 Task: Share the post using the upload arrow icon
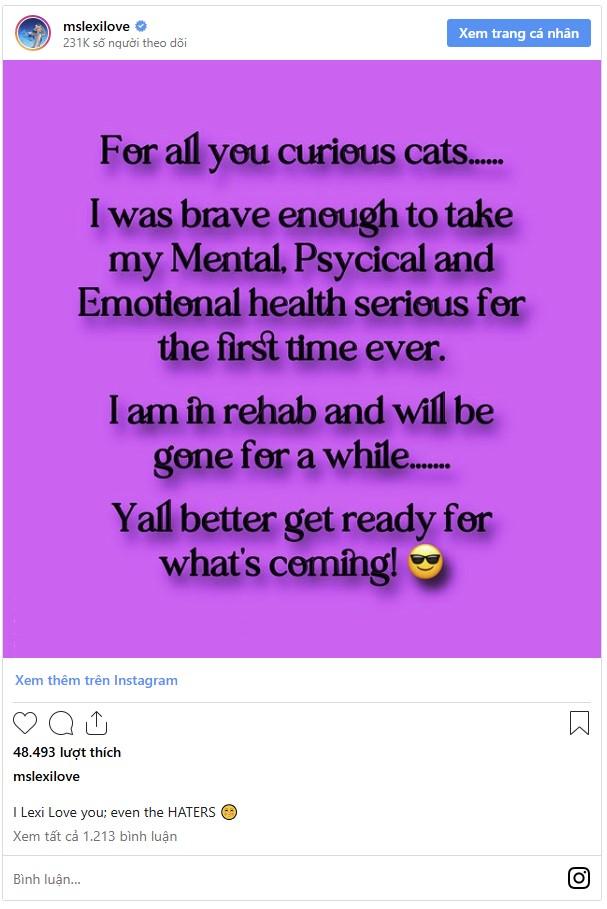coord(96,722)
